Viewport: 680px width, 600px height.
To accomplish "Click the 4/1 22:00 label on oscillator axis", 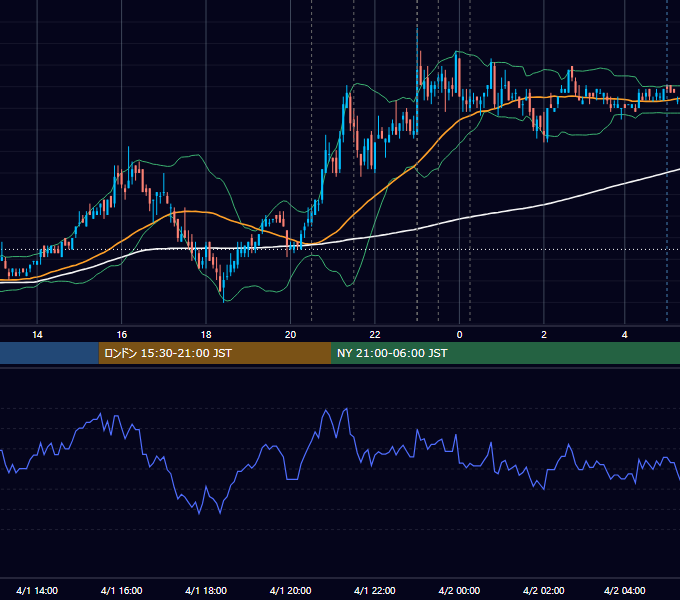I will click(375, 590).
